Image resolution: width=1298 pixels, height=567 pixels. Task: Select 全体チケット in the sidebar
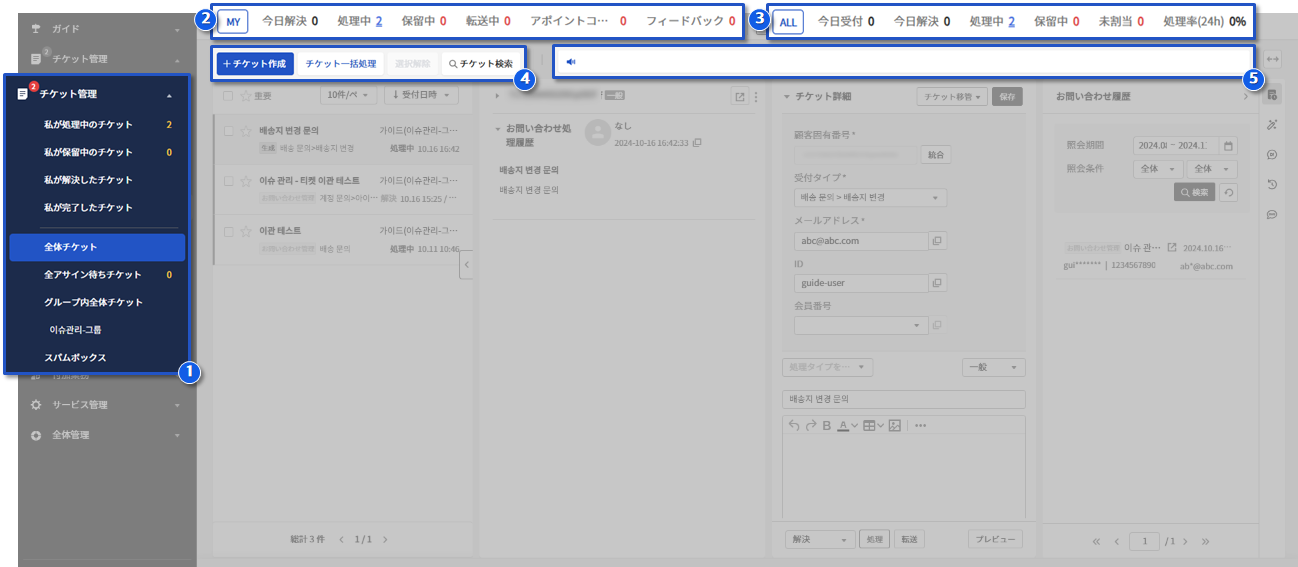(x=97, y=247)
